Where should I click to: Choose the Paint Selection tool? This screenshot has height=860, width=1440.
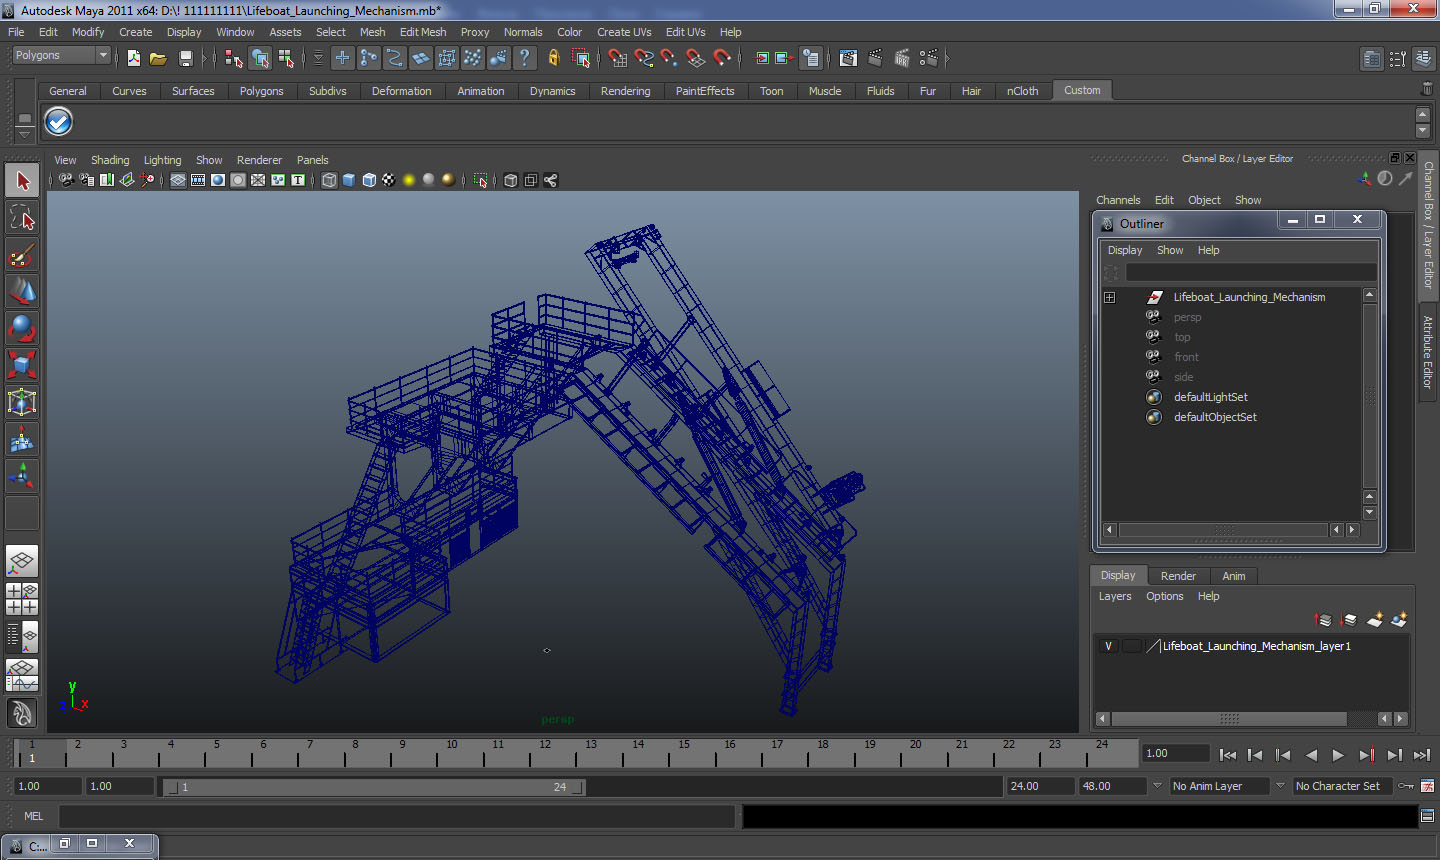[22, 255]
